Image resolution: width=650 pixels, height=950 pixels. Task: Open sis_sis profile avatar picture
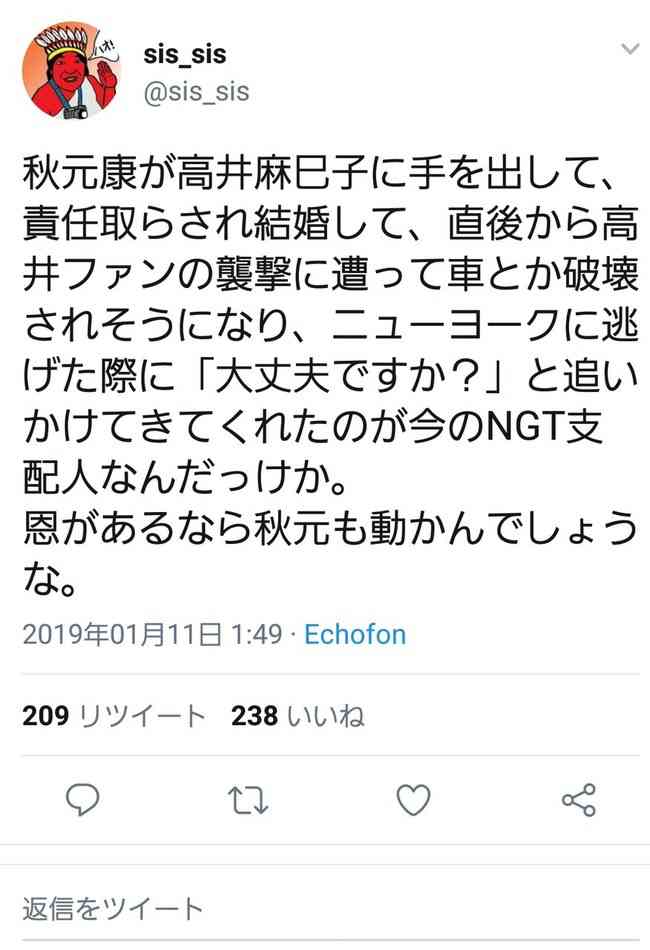click(x=71, y=70)
